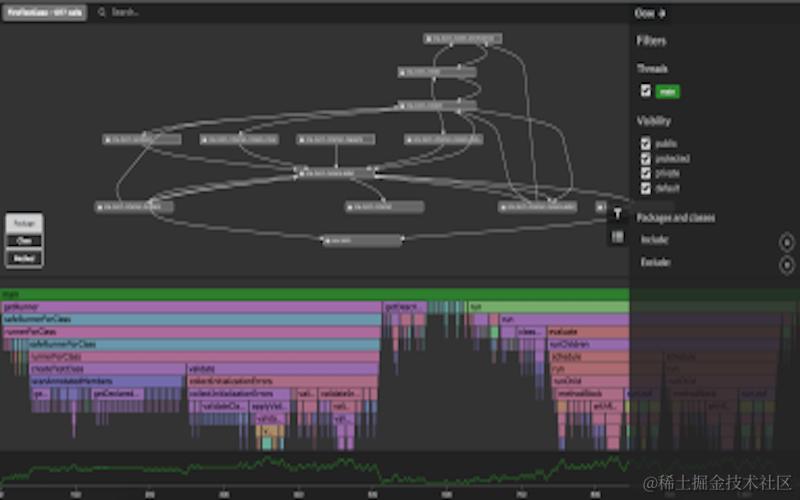Viewport: 800px width, 500px height.
Task: Select the getRunner frame in the flame chart
Action: point(191,307)
